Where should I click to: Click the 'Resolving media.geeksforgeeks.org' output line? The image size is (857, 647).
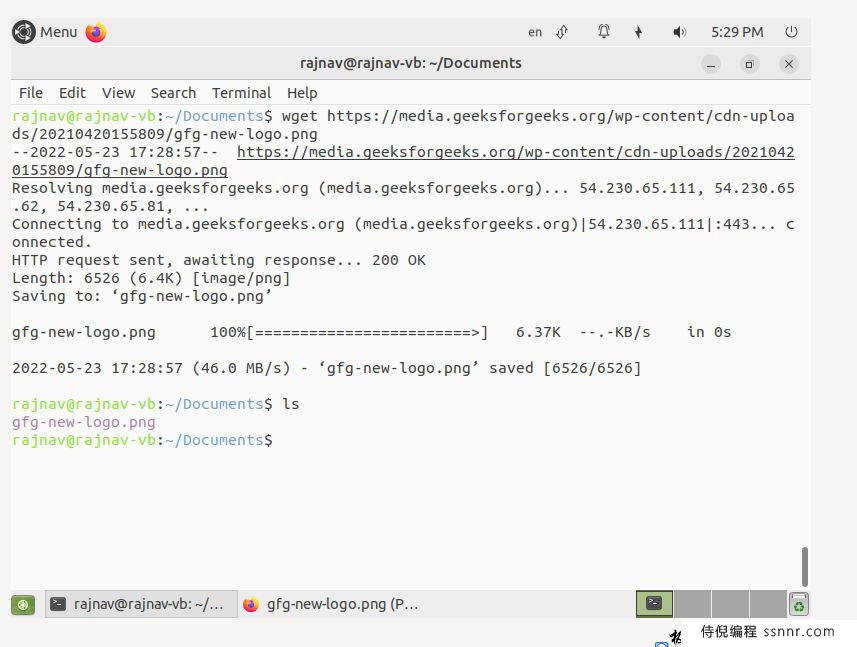point(403,197)
